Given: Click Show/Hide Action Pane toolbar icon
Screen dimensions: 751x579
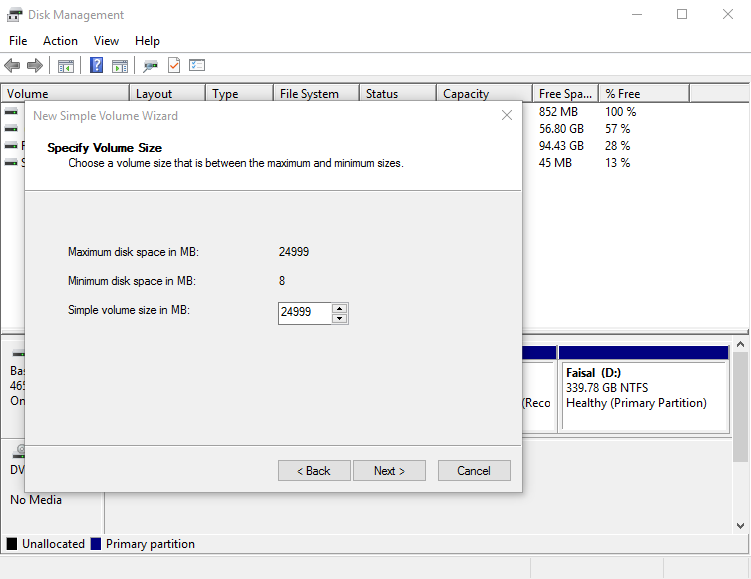Looking at the screenshot, I should (120, 66).
